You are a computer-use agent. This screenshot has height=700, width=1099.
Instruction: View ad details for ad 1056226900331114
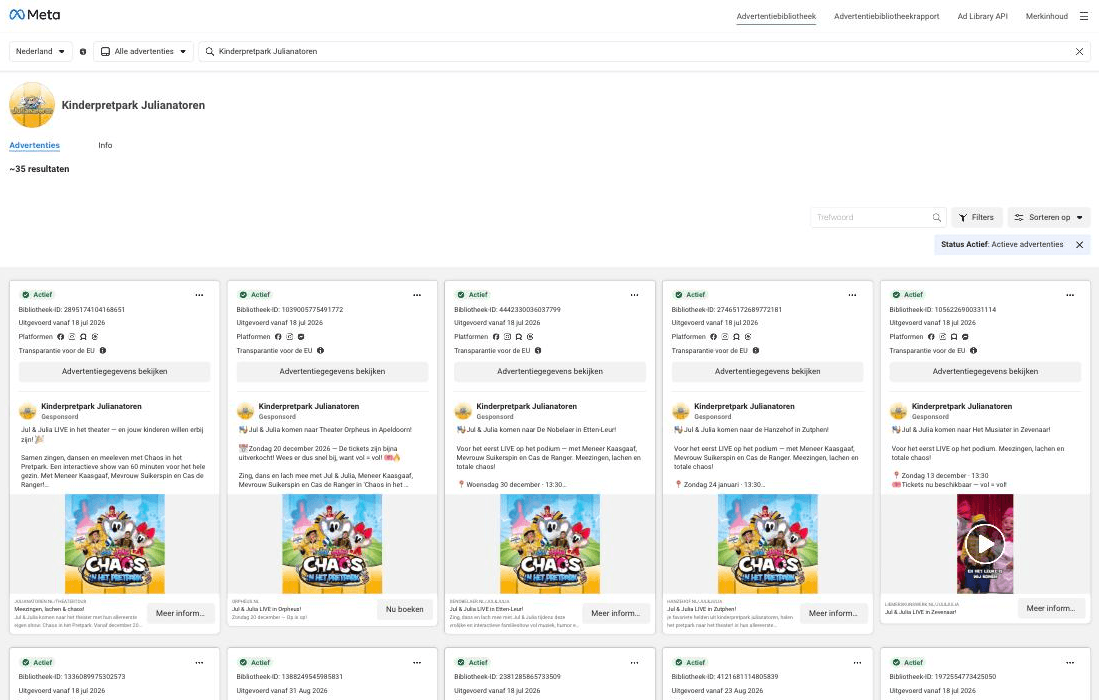click(985, 371)
